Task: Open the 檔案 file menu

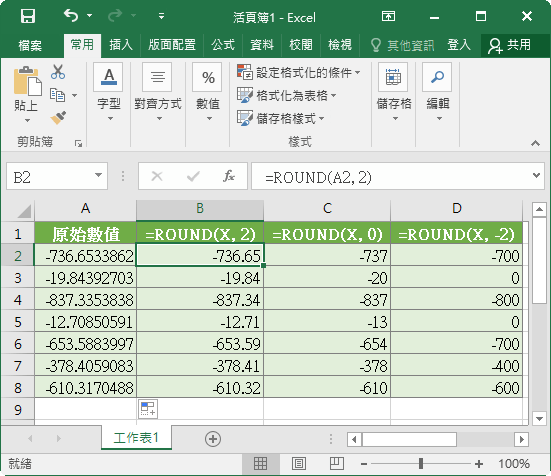Action: [x=30, y=45]
